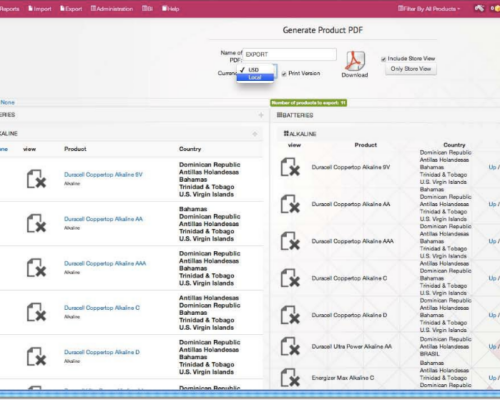Toggle the Print Version checkbox
The width and height of the screenshot is (500, 400).
[284, 74]
